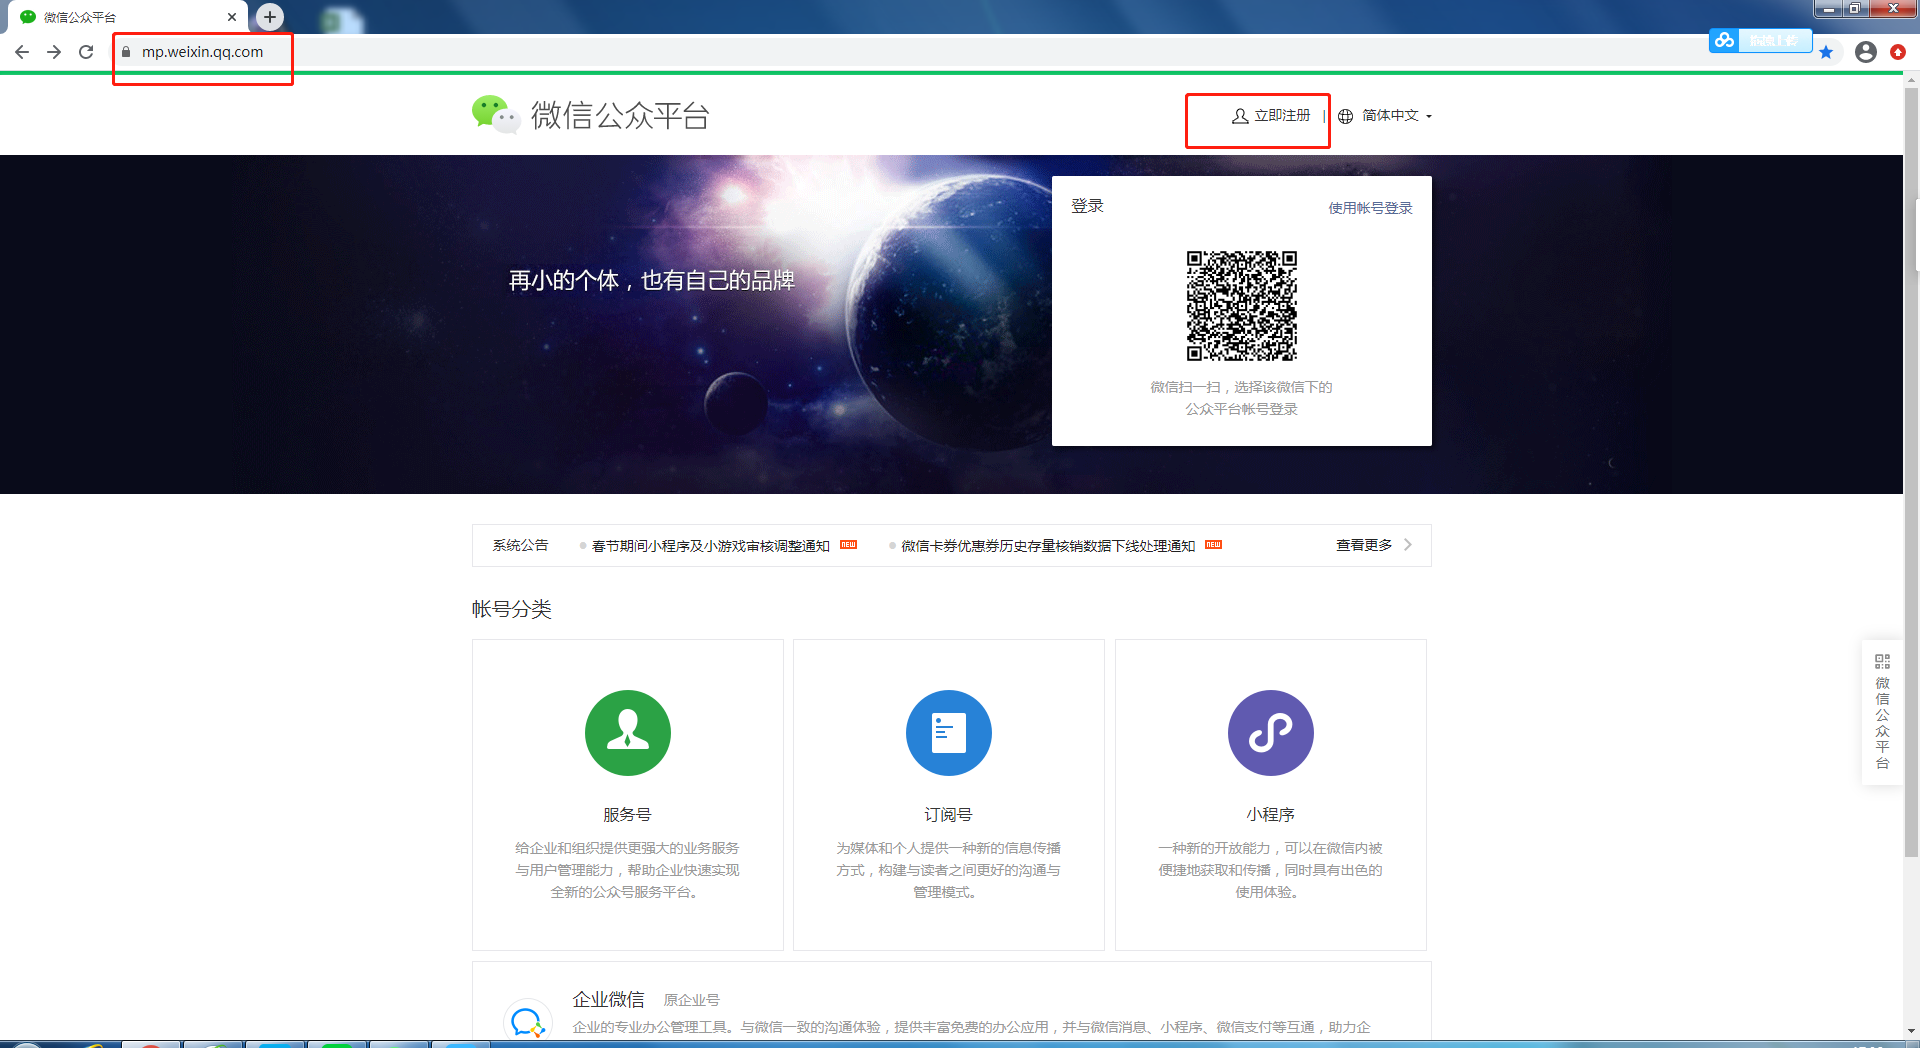The image size is (1920, 1048).
Task: Click the 原企业号 label
Action: [692, 1000]
